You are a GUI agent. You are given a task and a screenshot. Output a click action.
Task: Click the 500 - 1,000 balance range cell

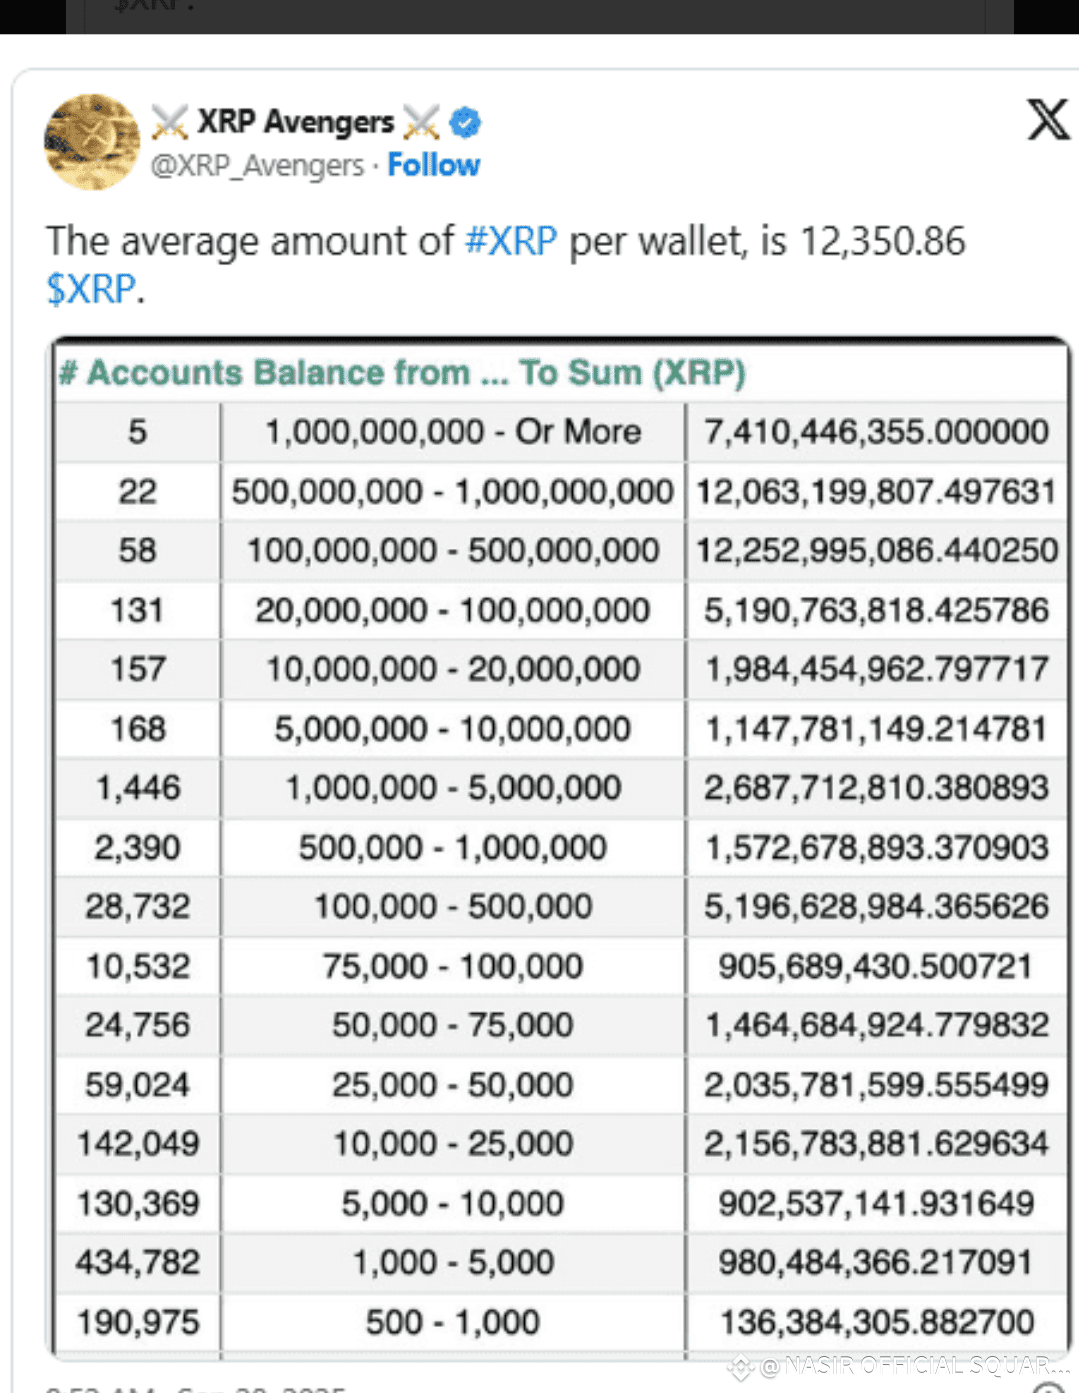point(452,1321)
